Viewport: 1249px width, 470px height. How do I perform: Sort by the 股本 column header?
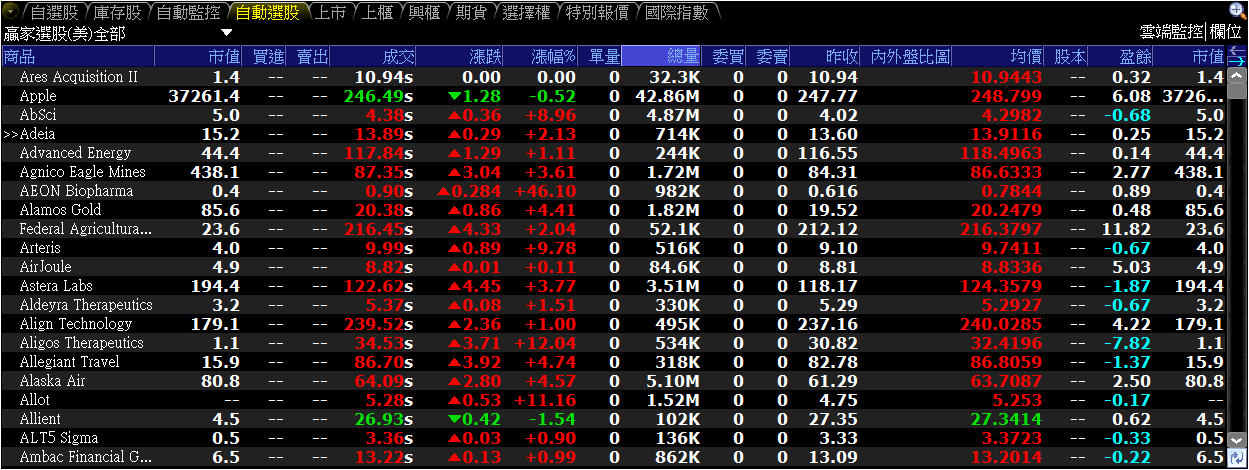pos(1067,56)
